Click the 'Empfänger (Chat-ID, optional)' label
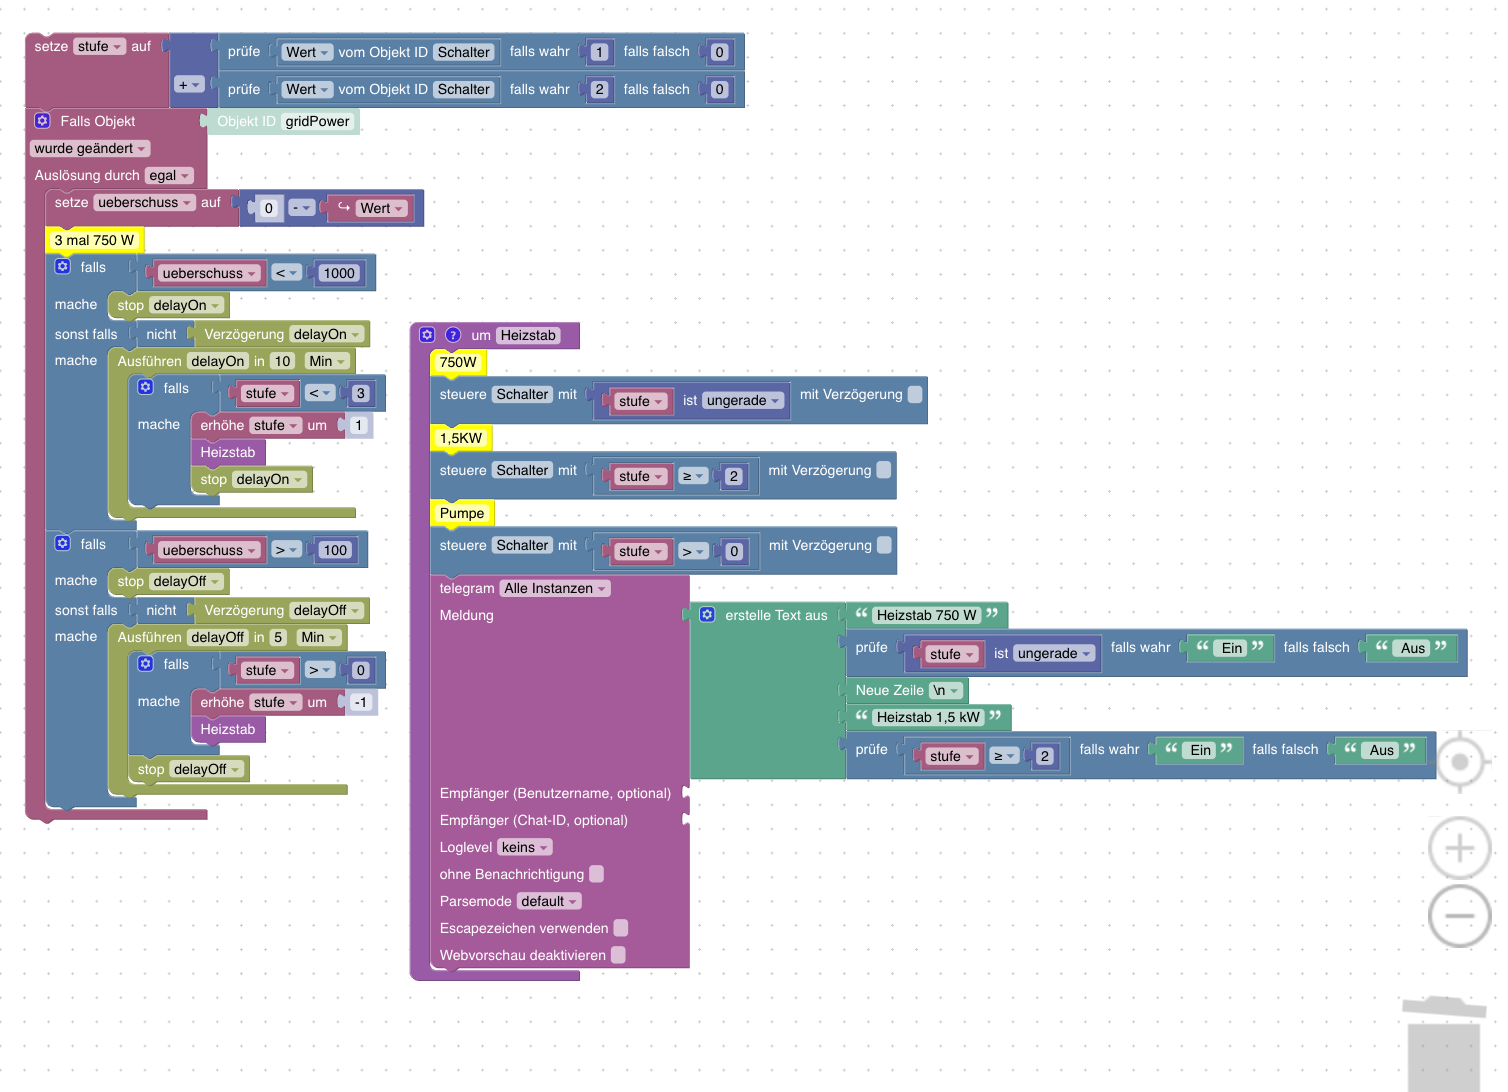1508x1092 pixels. pyautogui.click(x=534, y=820)
